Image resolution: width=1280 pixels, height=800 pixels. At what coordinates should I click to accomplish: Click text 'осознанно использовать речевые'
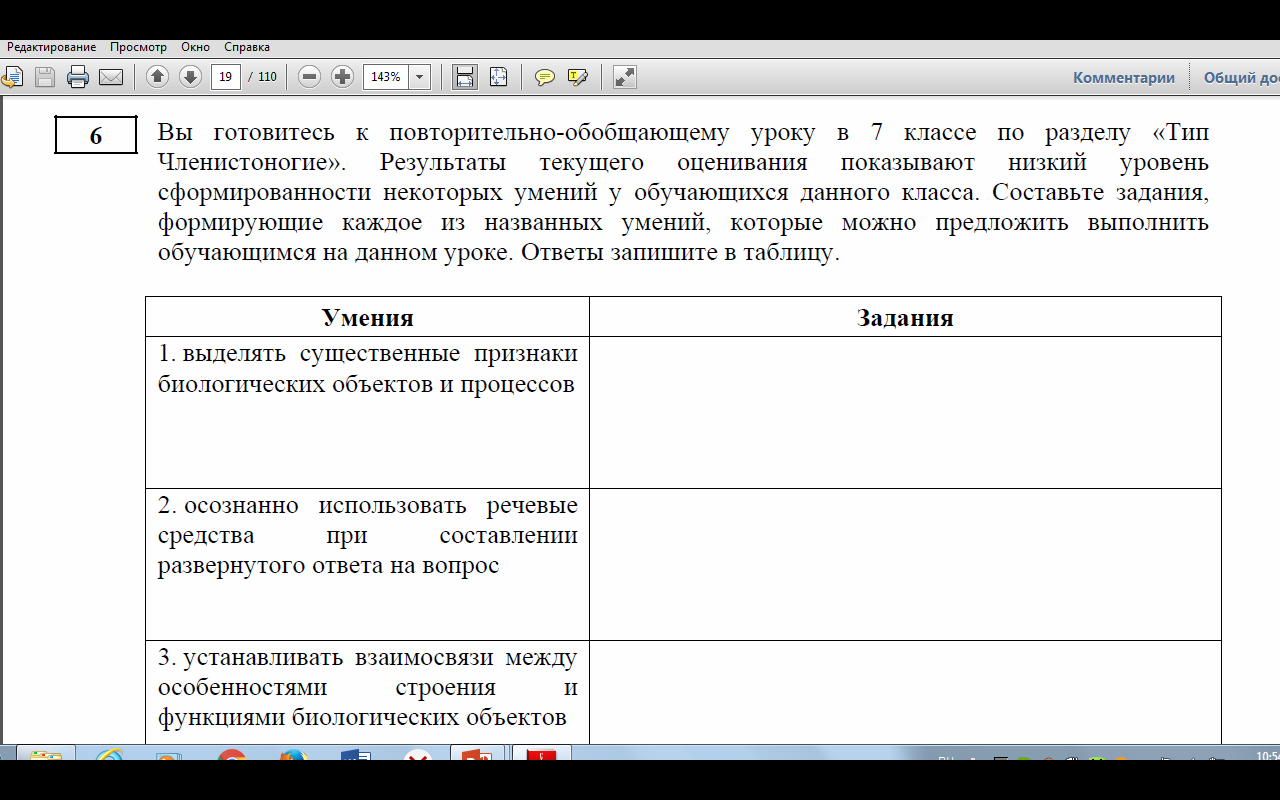click(x=380, y=505)
